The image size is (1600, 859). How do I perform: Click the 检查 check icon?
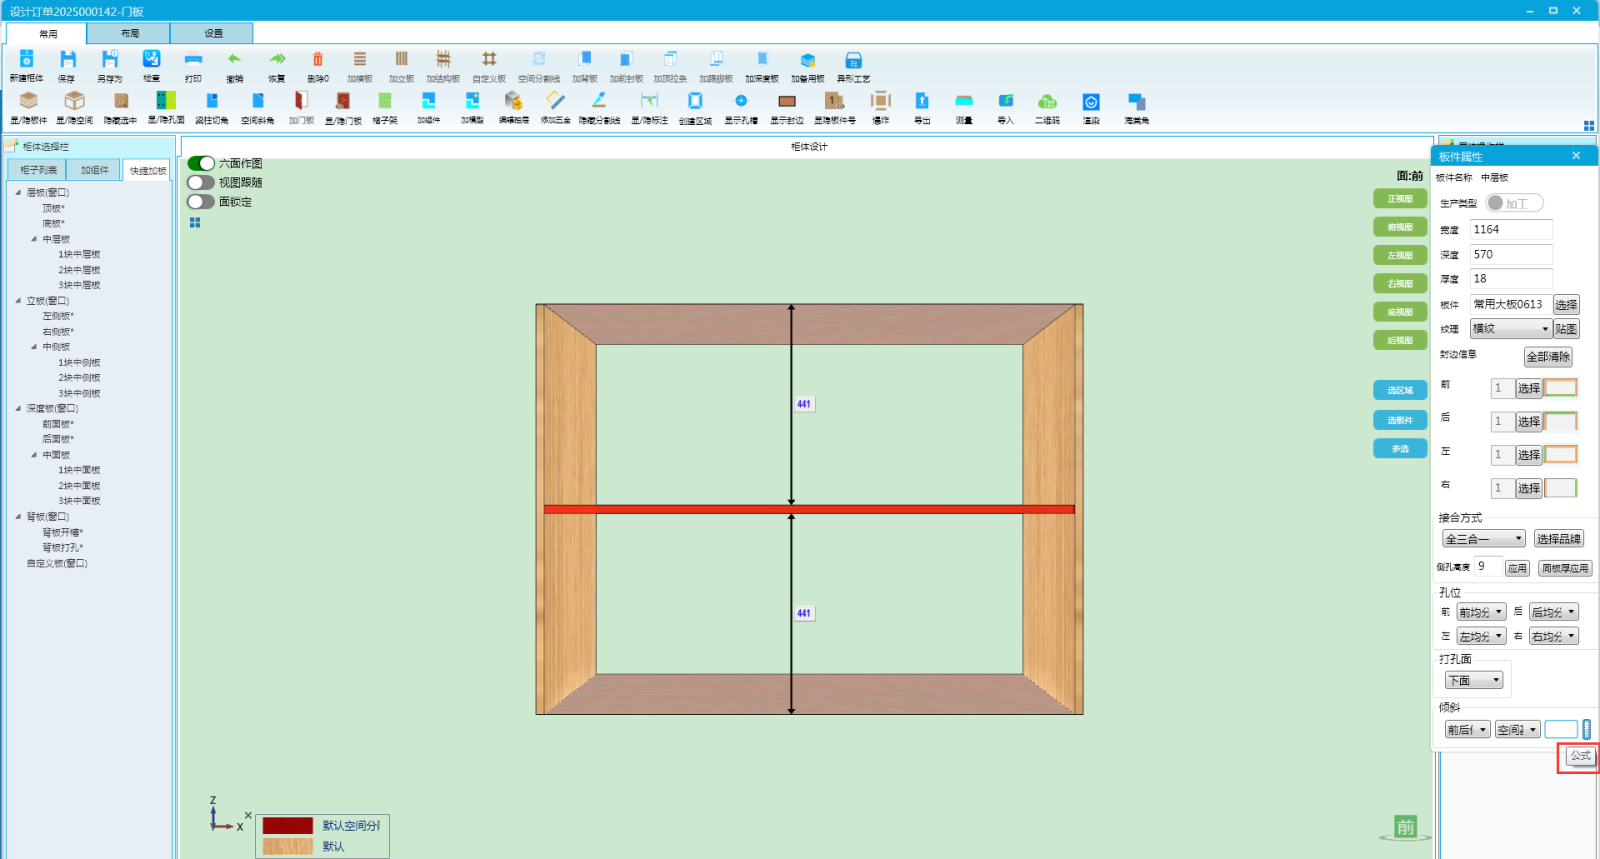pyautogui.click(x=151, y=60)
